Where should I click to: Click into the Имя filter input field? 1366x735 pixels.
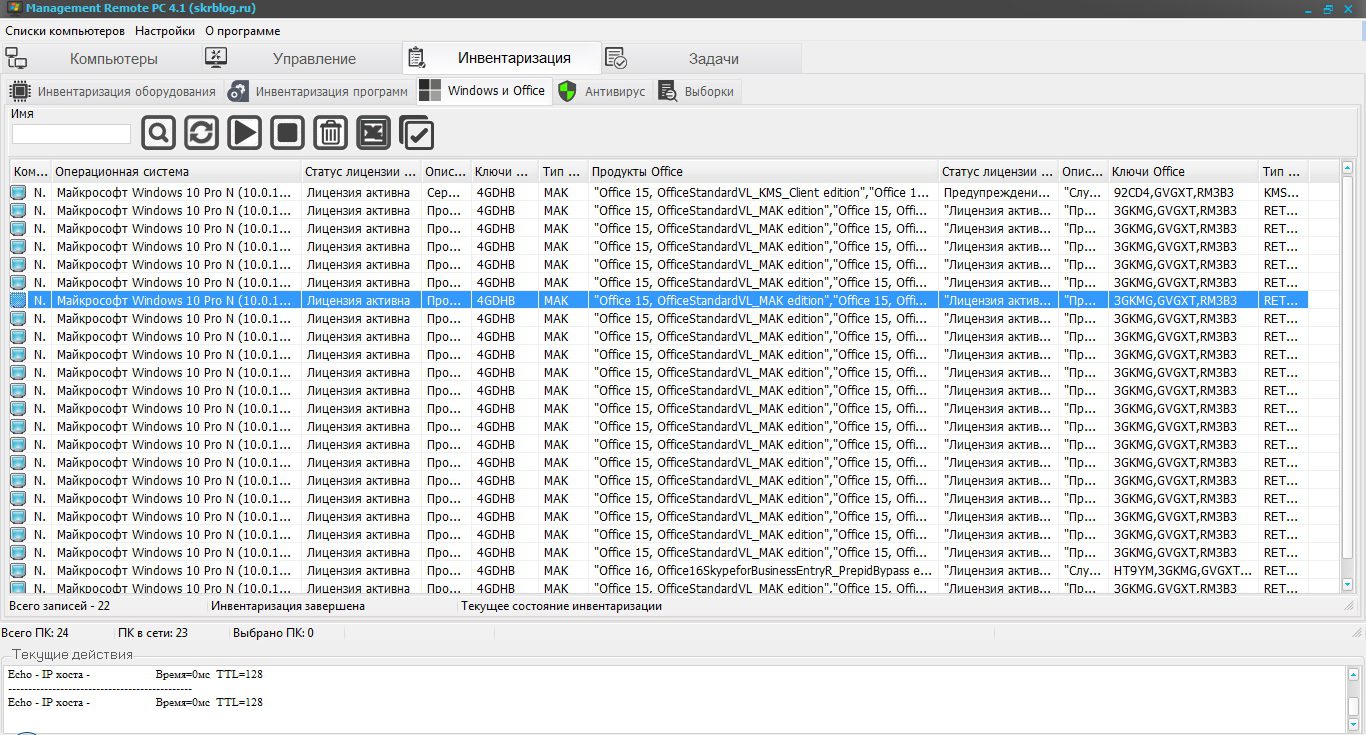click(71, 134)
